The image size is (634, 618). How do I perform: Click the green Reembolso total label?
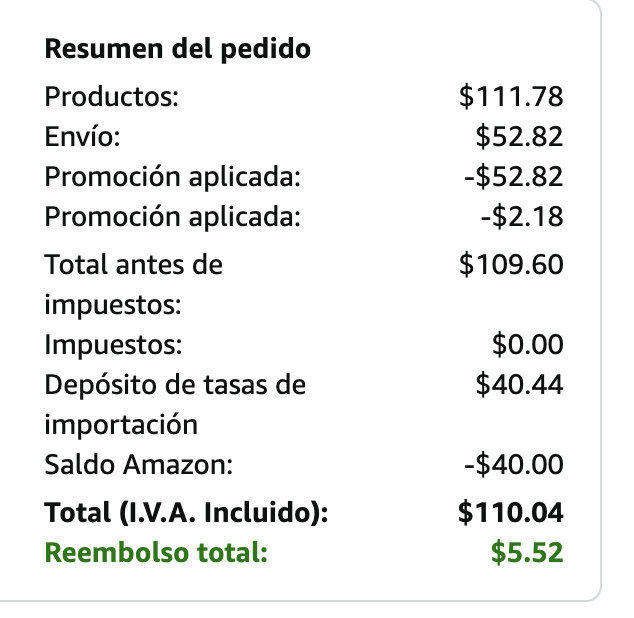coord(156,552)
